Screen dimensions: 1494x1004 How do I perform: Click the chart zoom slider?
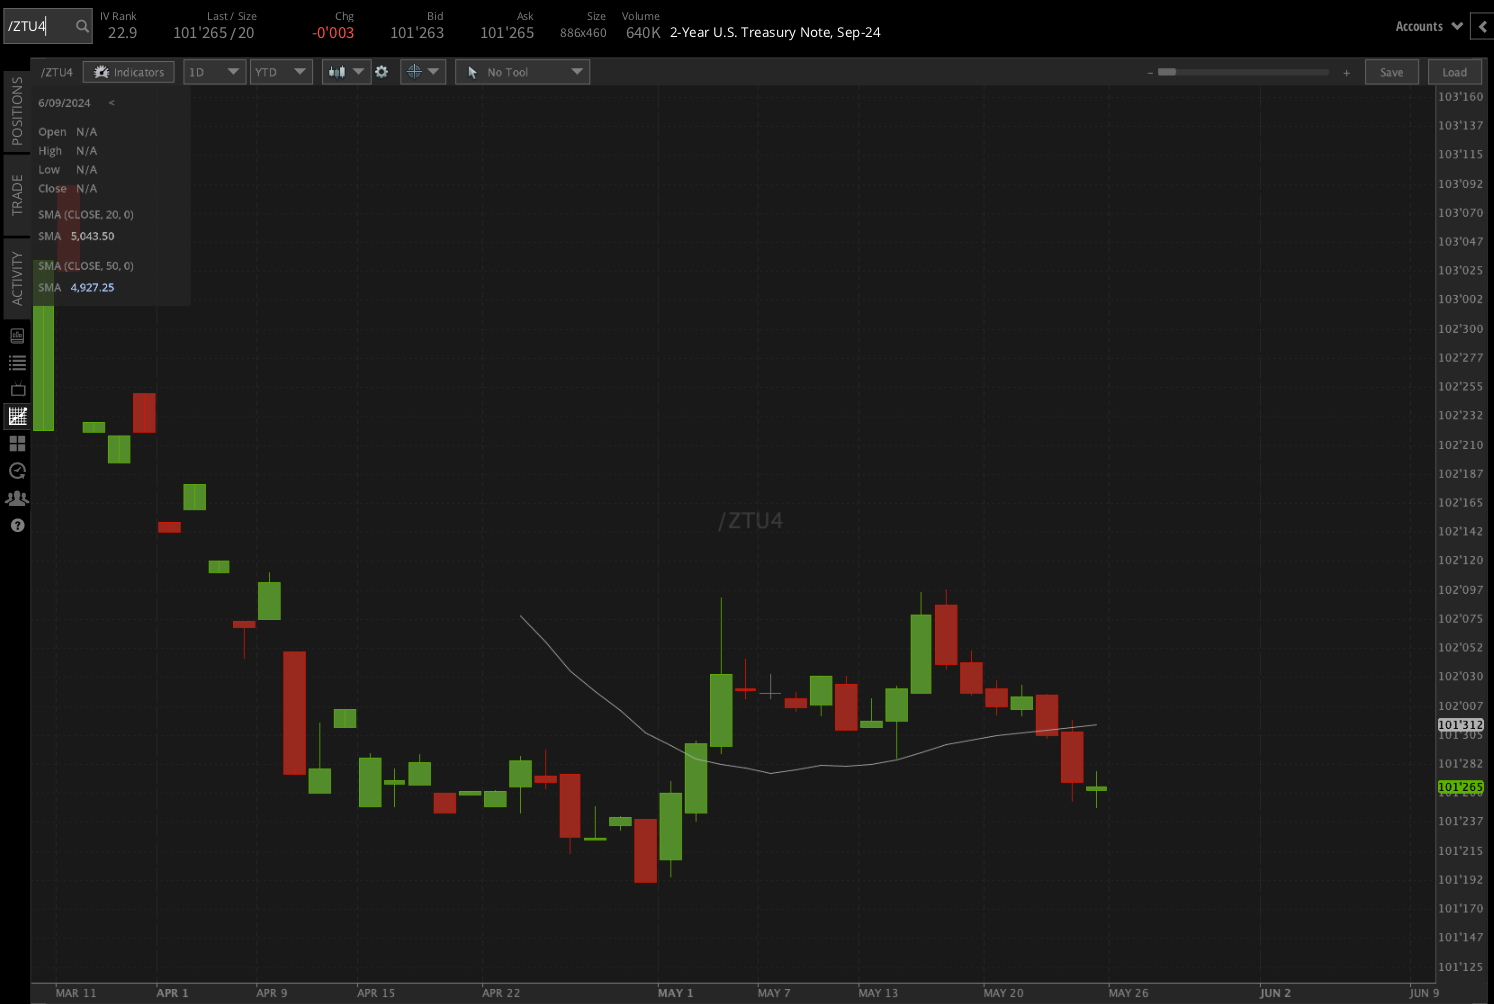coord(1243,72)
